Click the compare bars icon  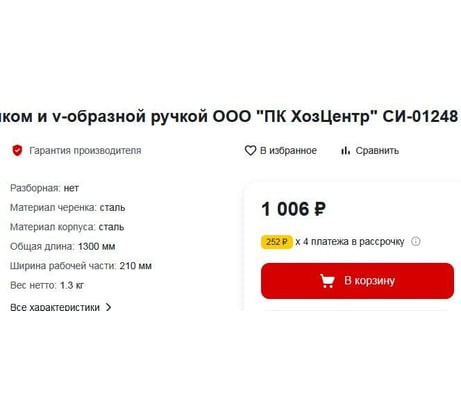(345, 151)
